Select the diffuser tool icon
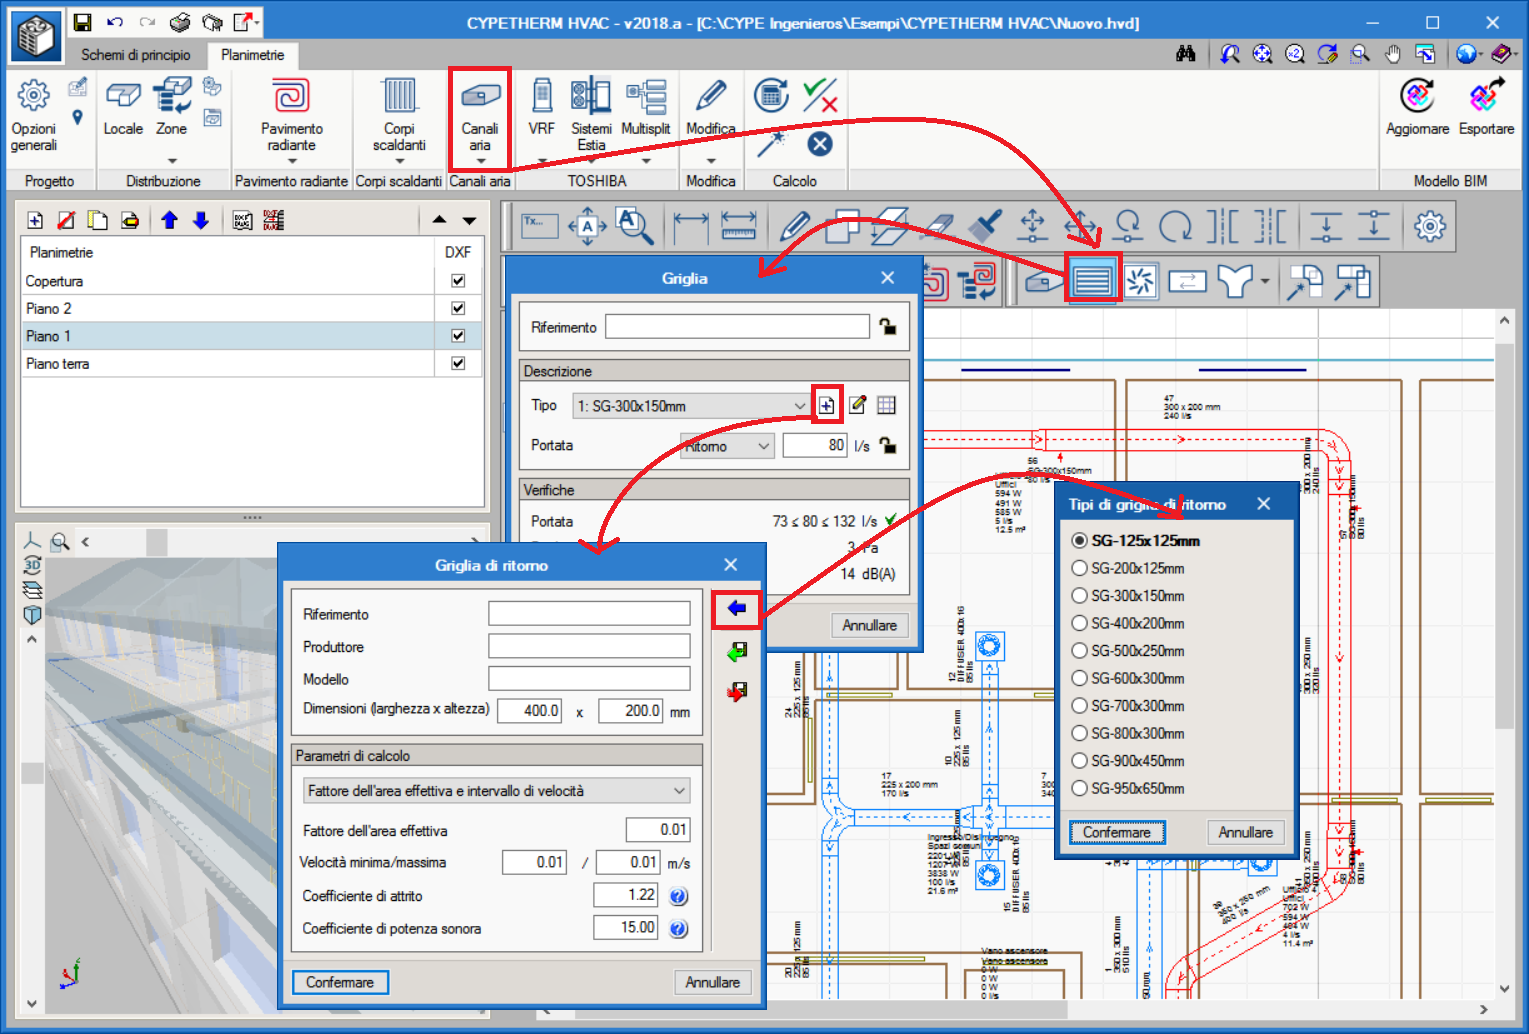This screenshot has height=1034, width=1529. coord(1140,282)
